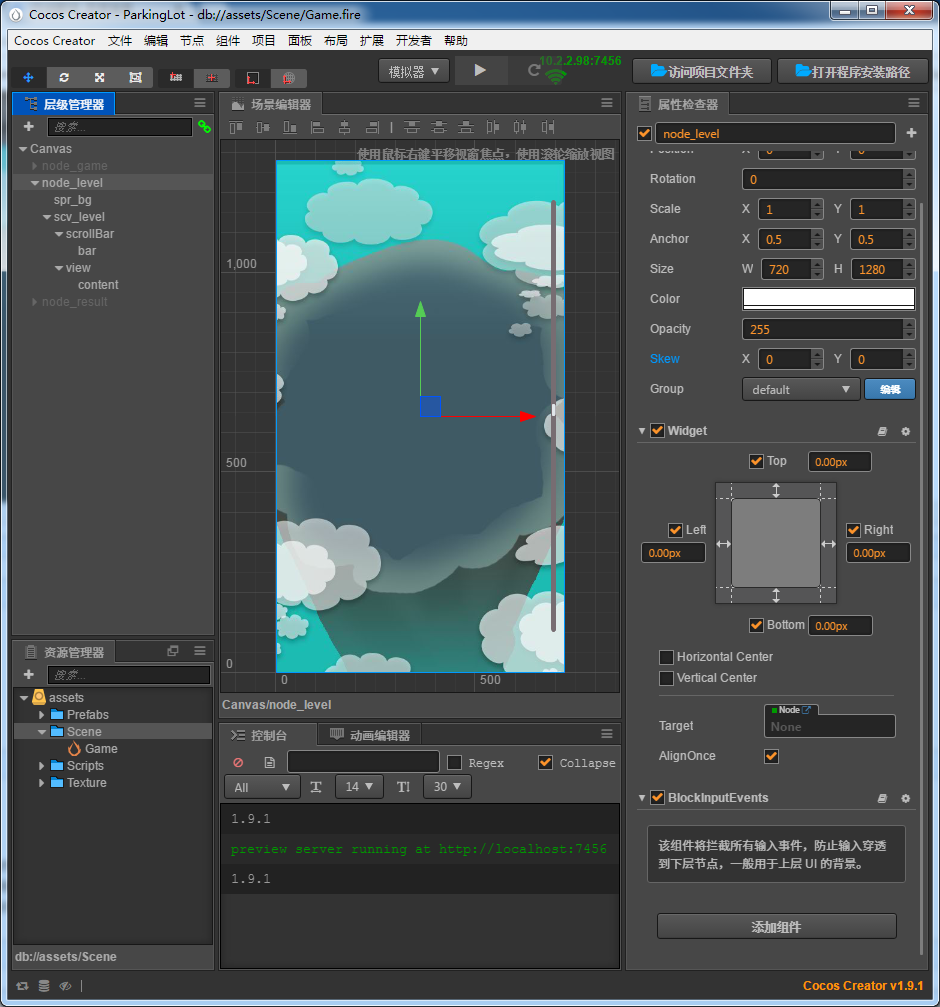
Task: Refresh the preview with reload icon
Action: [533, 70]
